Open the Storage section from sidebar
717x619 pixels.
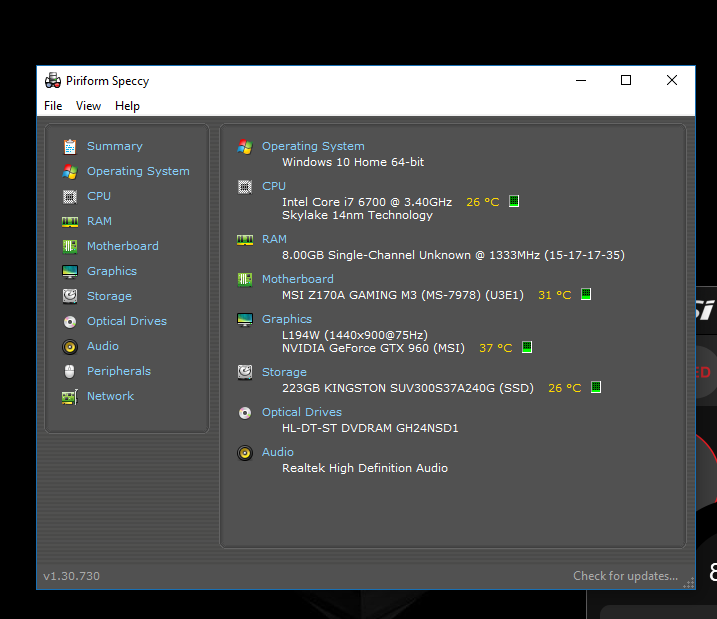[109, 296]
